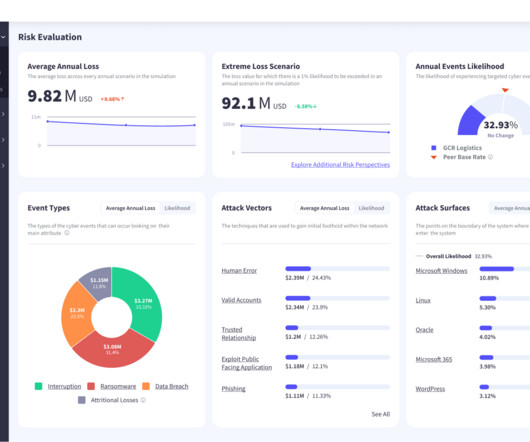Click the +0.66% change indicator arrow

tap(122, 99)
